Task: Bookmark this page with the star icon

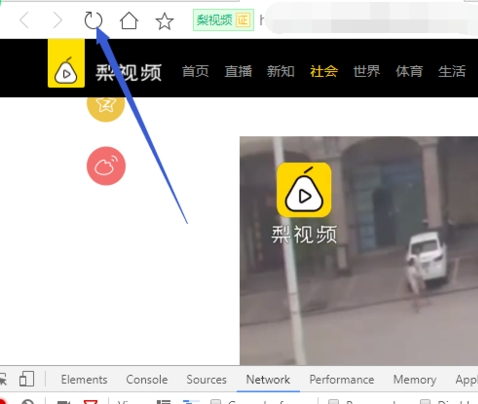Action: (165, 21)
